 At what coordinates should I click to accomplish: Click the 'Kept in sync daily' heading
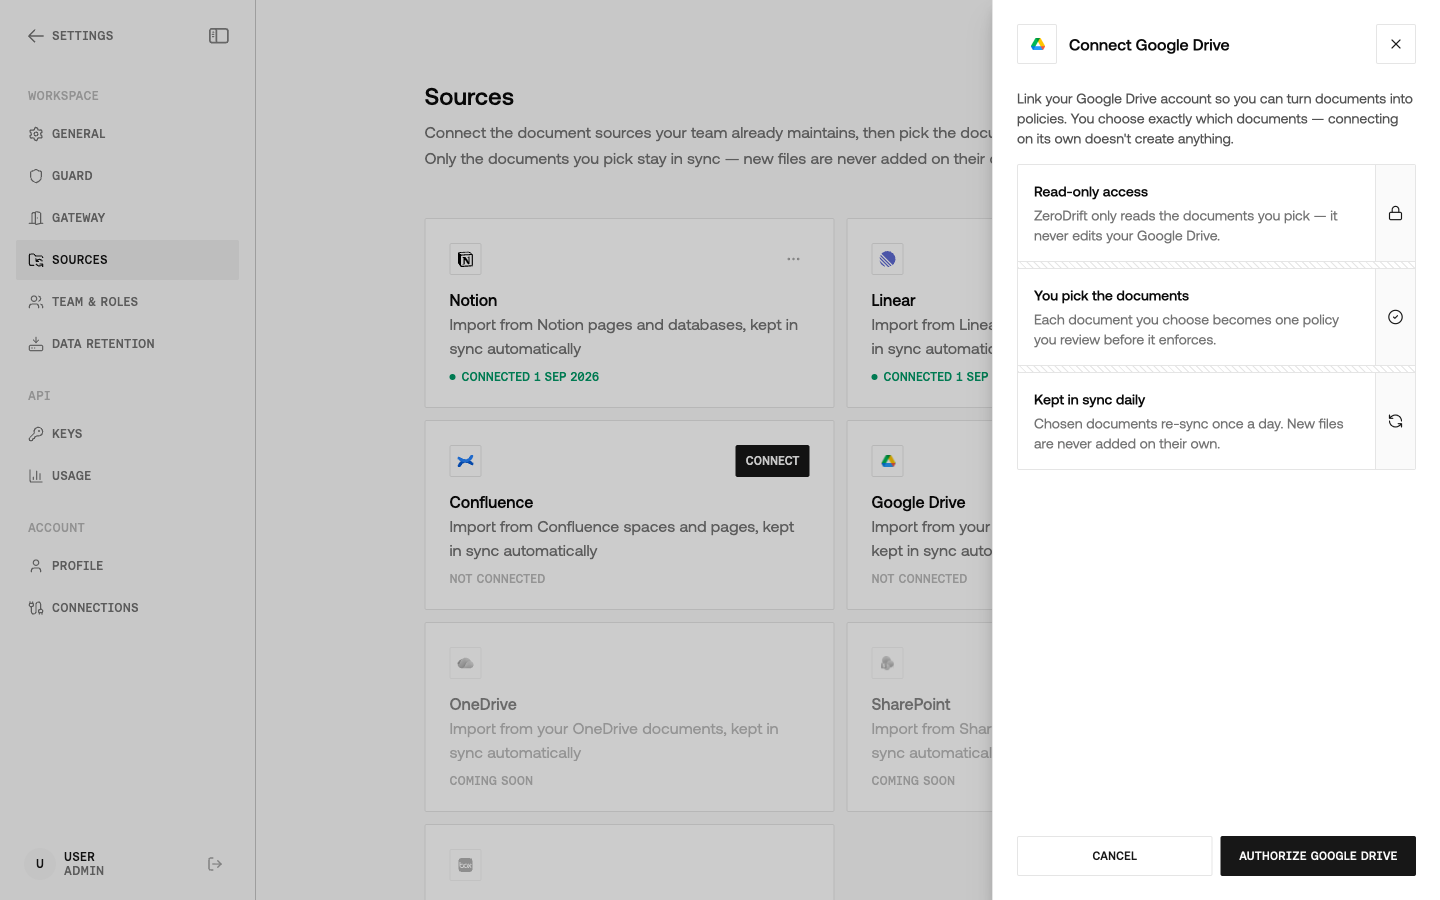coord(1089,400)
